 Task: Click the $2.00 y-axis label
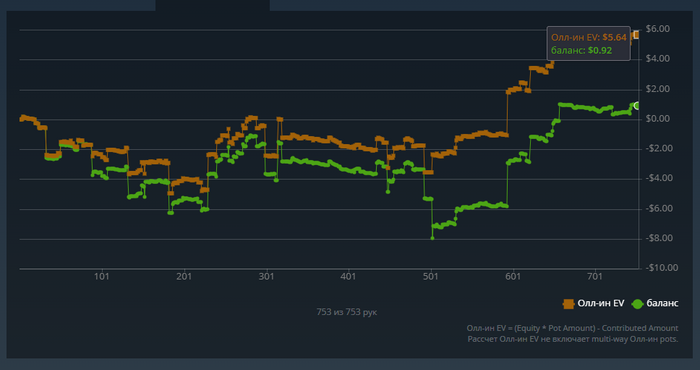[657, 89]
